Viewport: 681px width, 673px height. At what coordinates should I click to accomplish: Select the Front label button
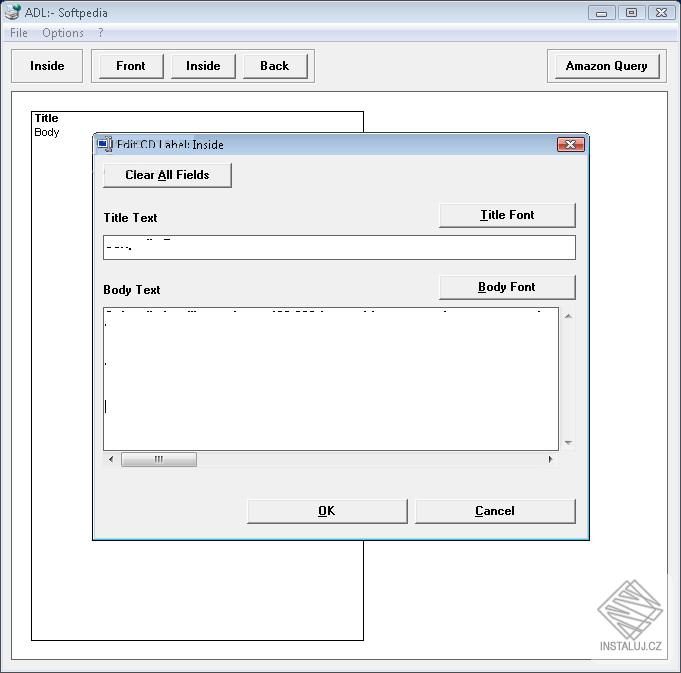[131, 66]
